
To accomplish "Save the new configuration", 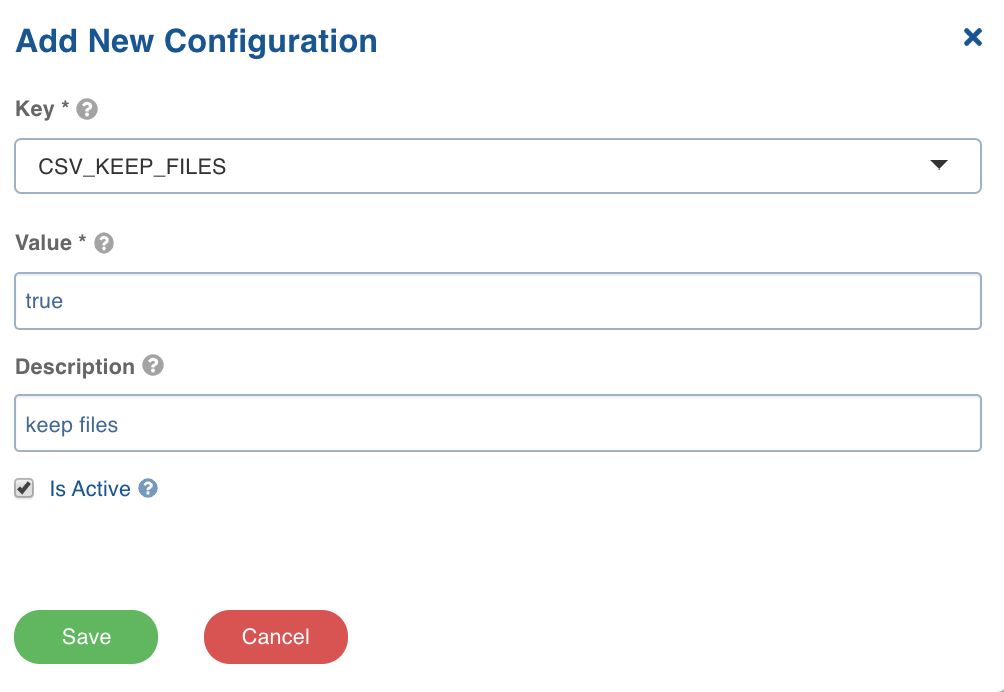I will click(x=86, y=636).
